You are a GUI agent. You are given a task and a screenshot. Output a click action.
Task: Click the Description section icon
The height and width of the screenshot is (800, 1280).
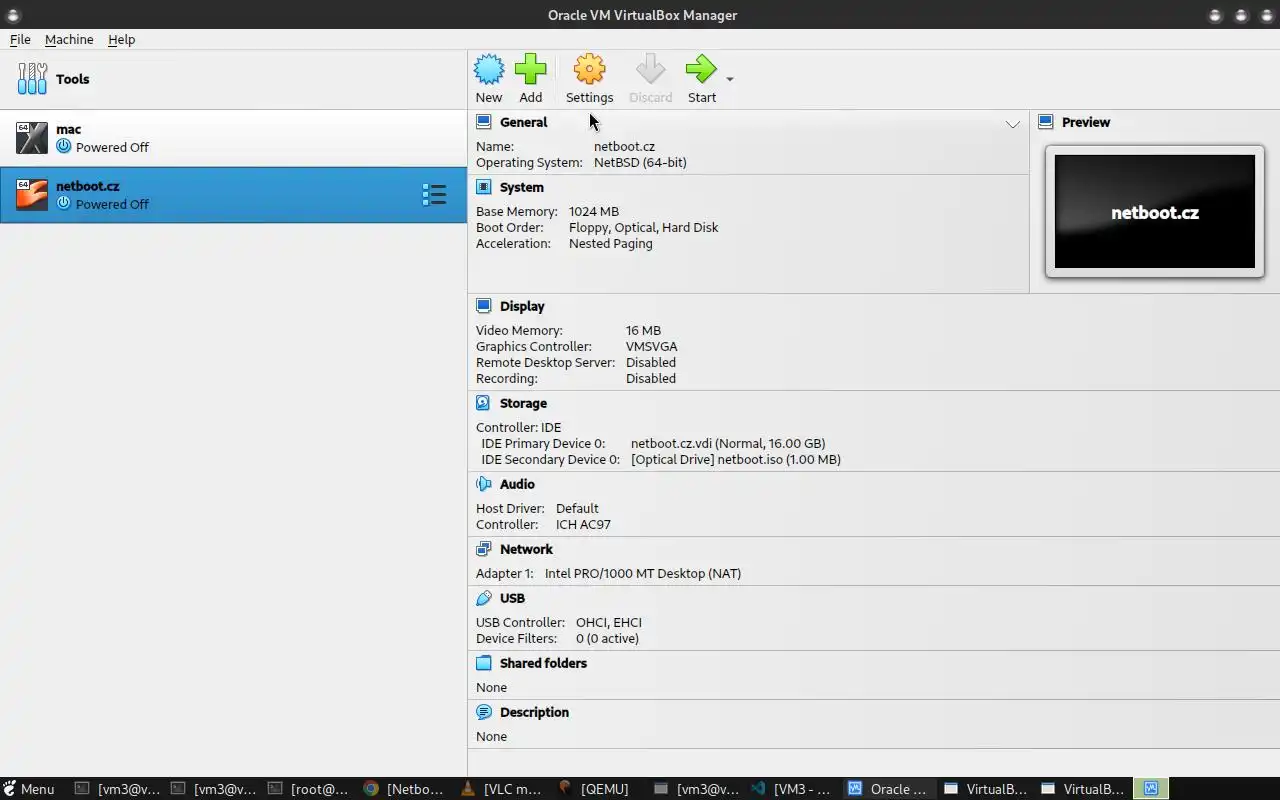(x=484, y=712)
